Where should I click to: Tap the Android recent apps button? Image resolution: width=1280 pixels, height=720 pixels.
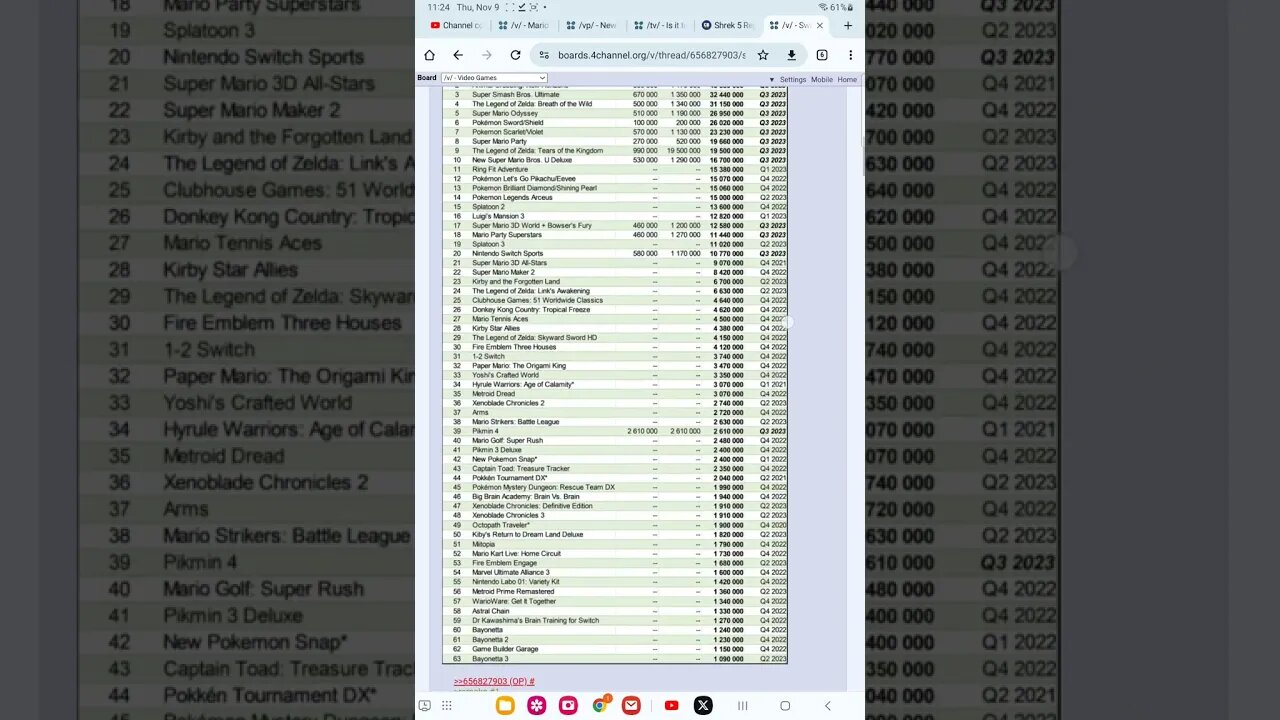[x=742, y=705]
